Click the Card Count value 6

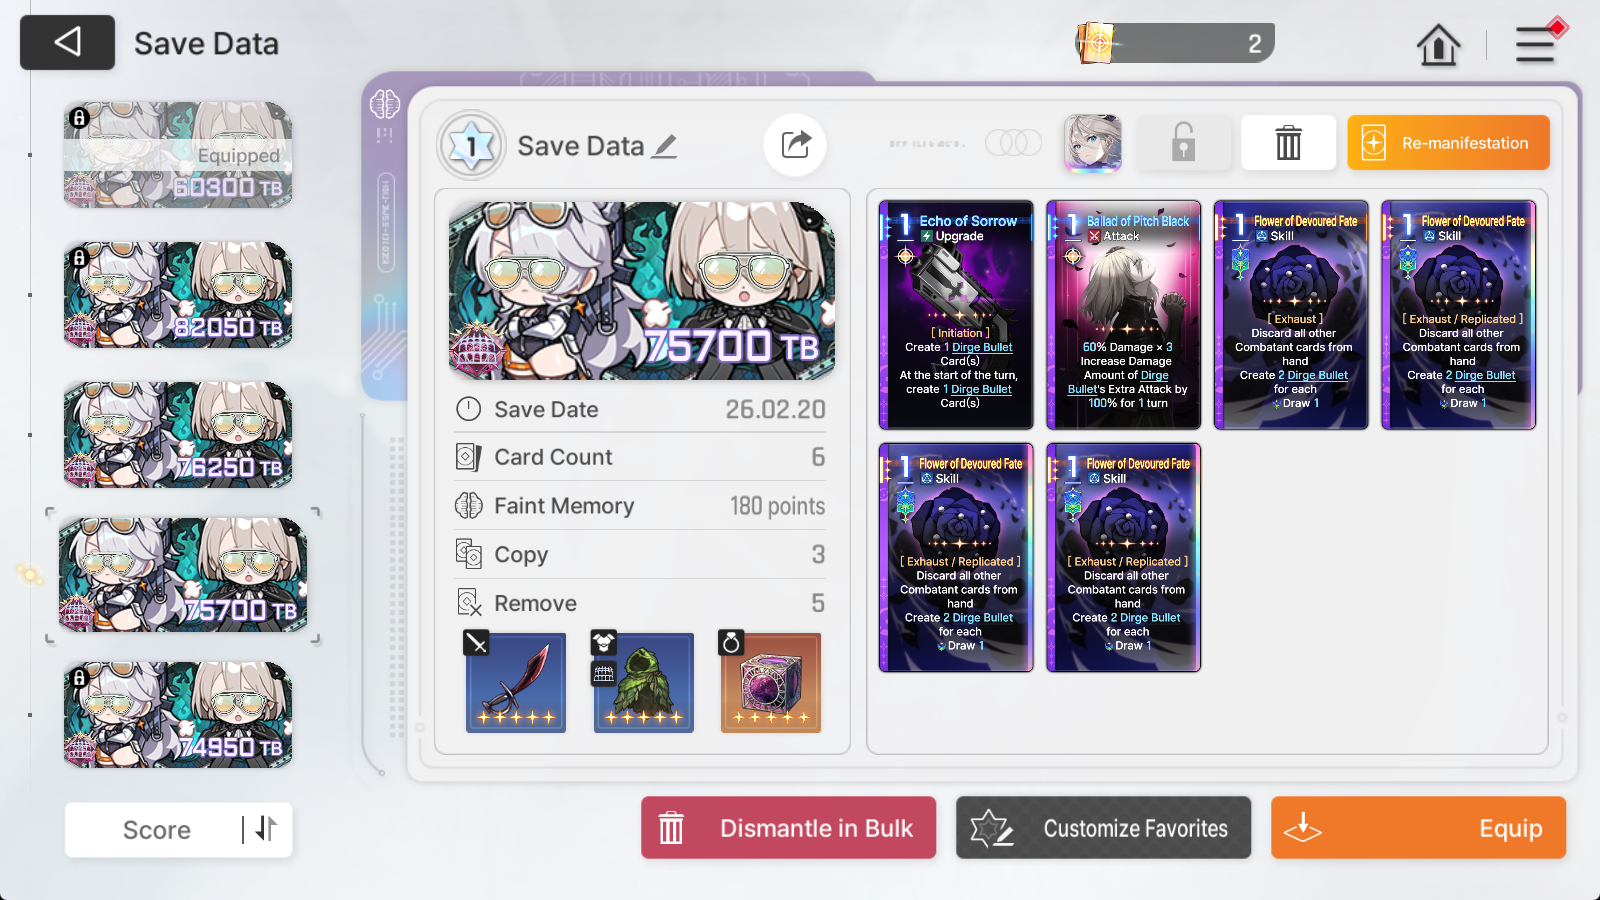(818, 457)
